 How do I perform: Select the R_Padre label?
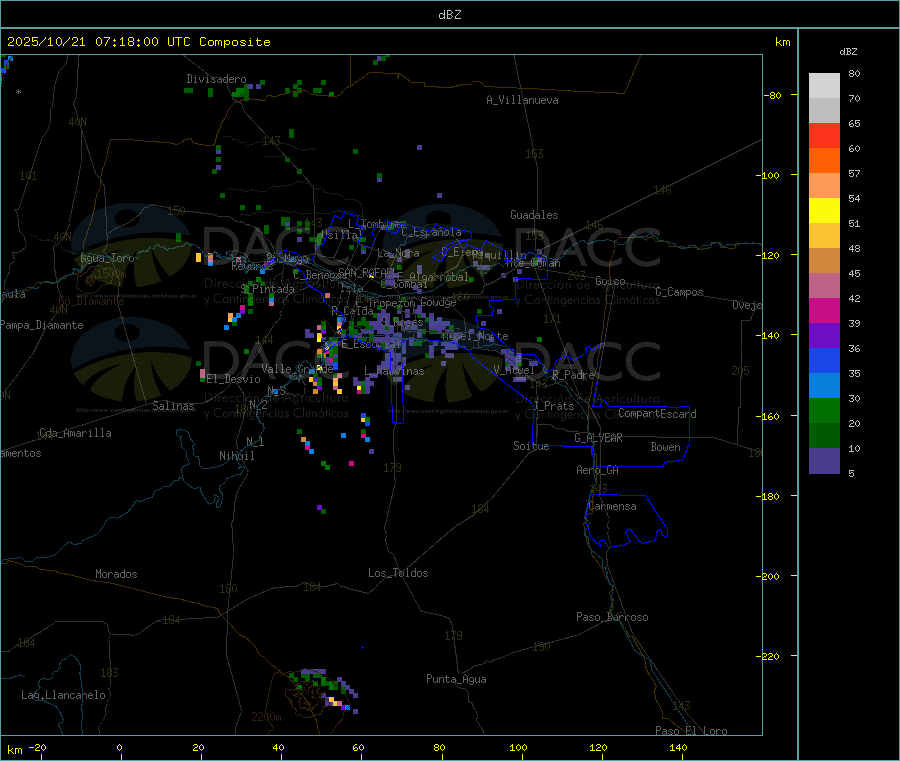(x=573, y=375)
